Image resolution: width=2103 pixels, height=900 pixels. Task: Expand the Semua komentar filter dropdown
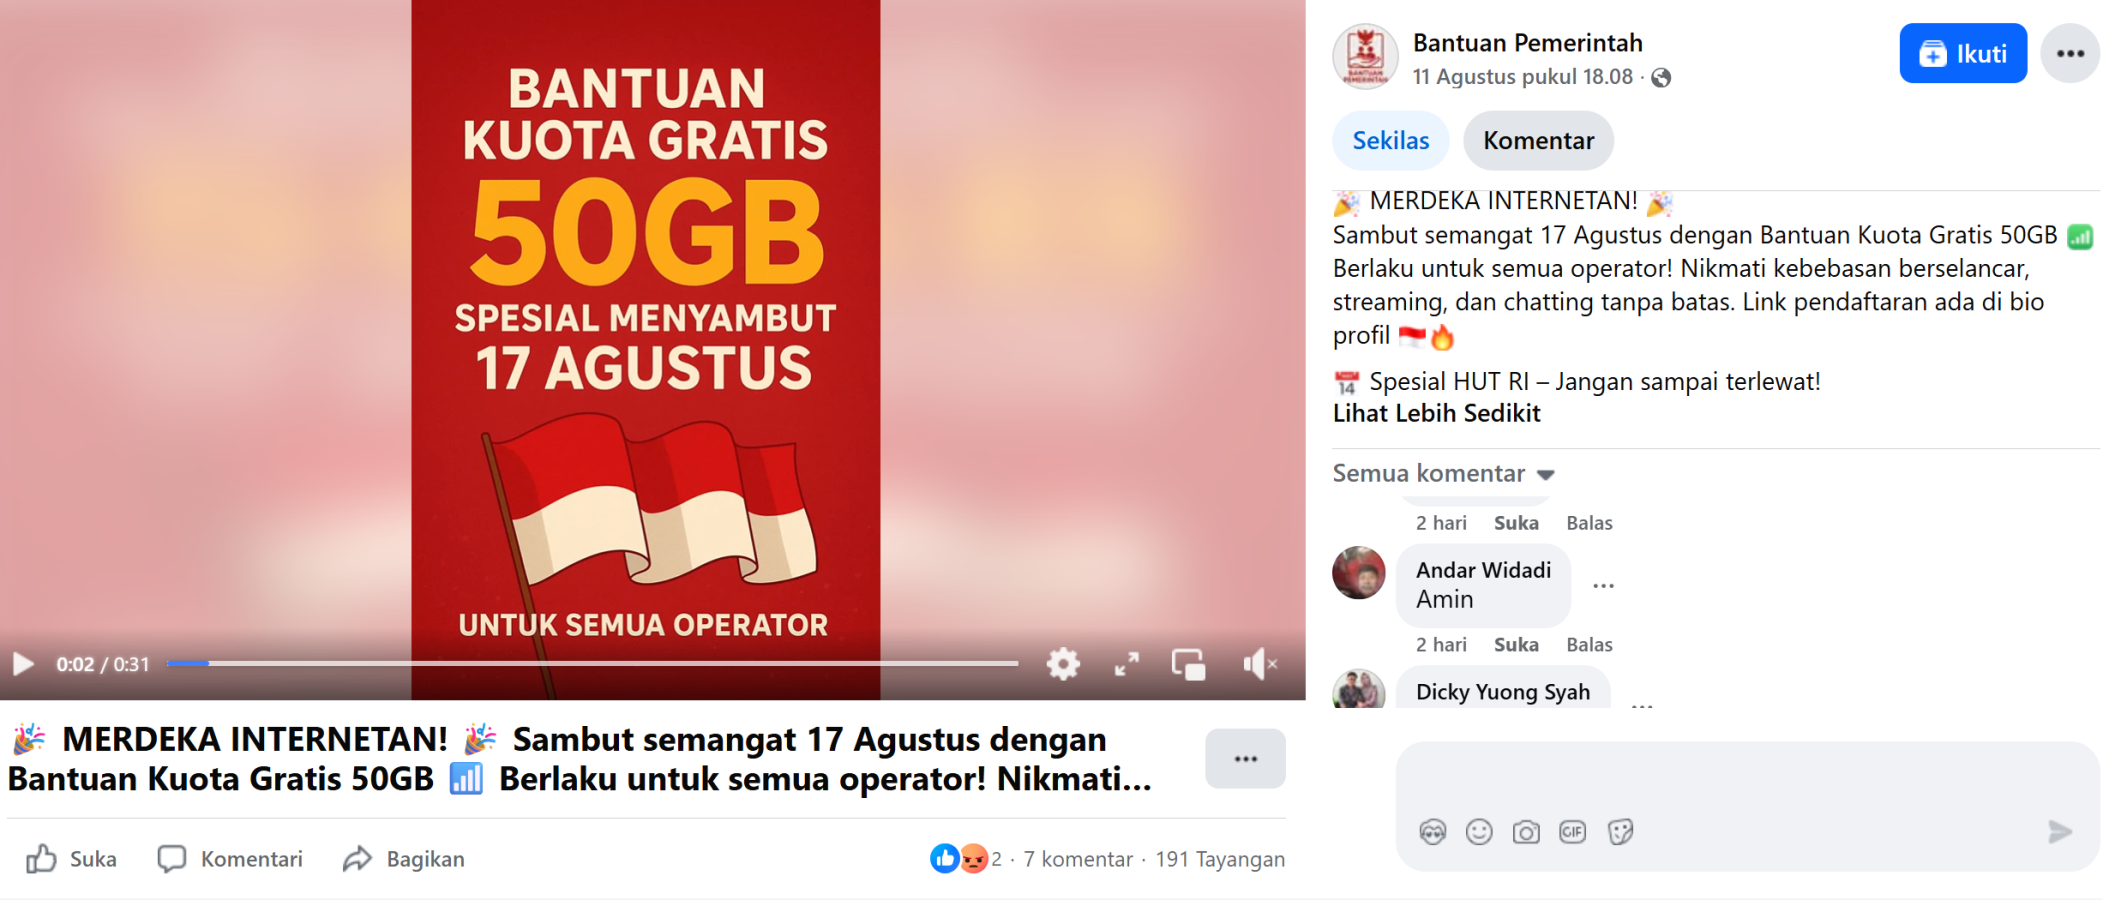(x=1443, y=473)
